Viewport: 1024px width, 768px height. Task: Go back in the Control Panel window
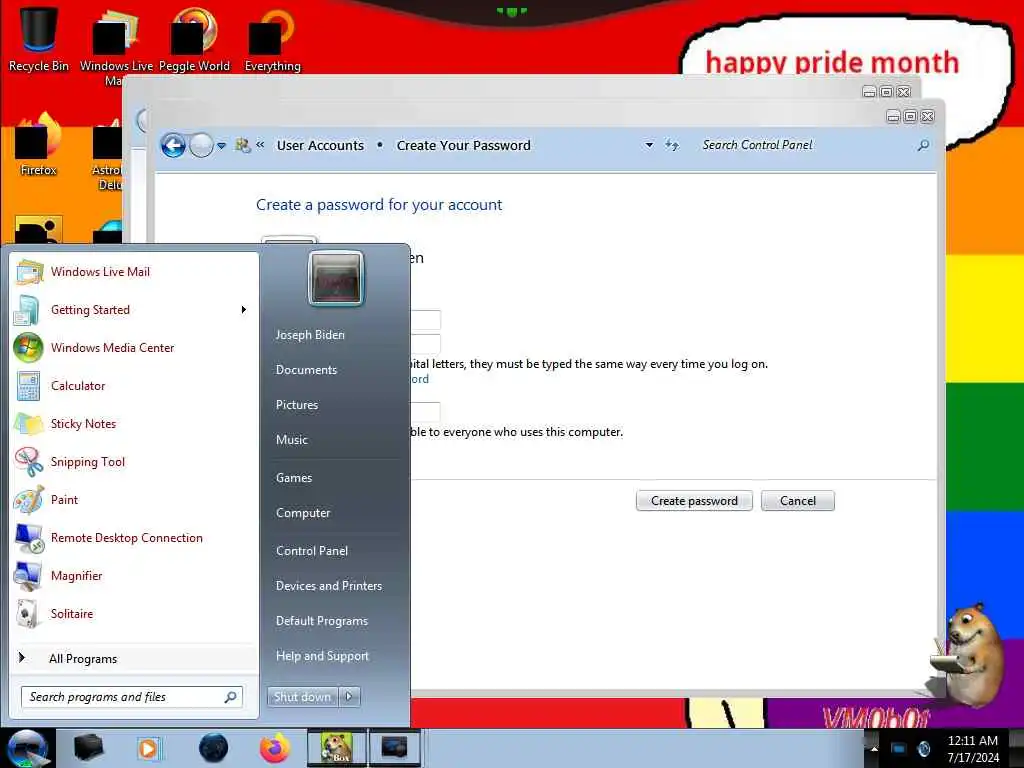[173, 145]
